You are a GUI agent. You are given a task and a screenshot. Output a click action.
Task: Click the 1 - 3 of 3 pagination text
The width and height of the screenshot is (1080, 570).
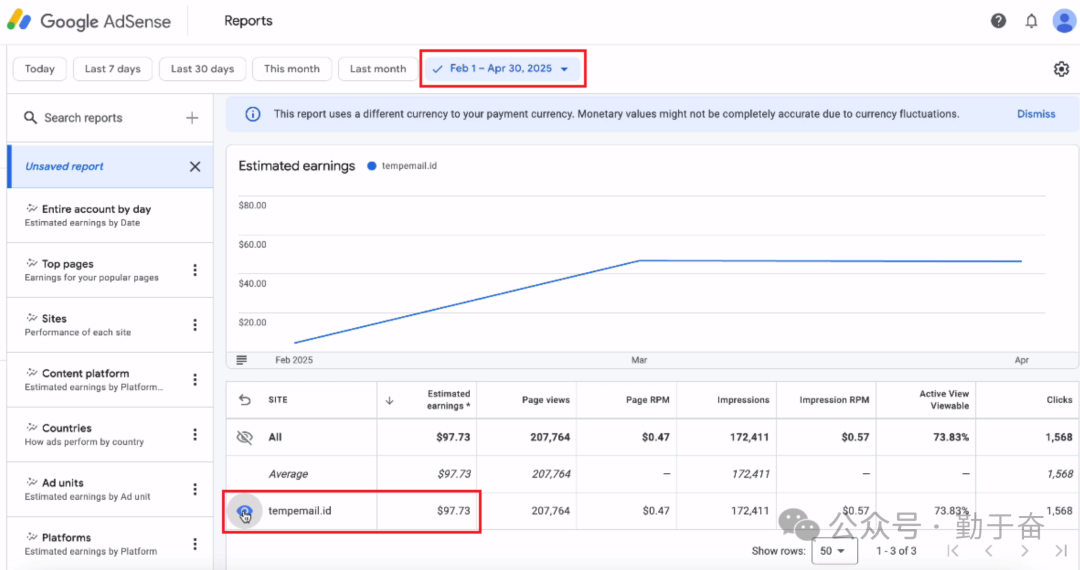(896, 551)
